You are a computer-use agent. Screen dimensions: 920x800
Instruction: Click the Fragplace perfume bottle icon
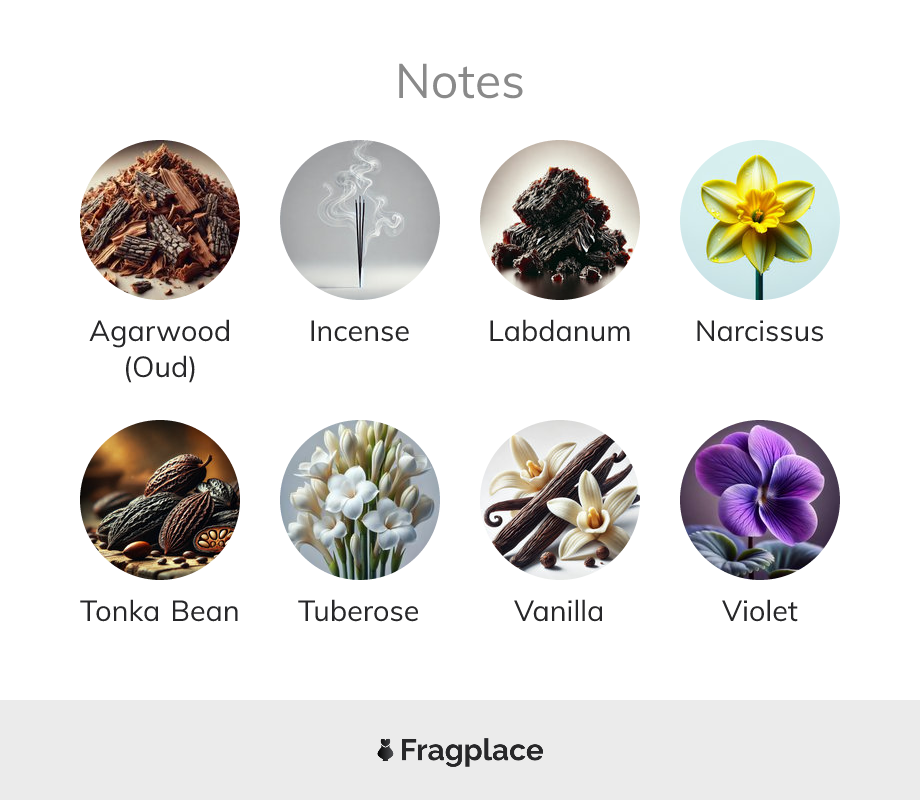click(385, 750)
